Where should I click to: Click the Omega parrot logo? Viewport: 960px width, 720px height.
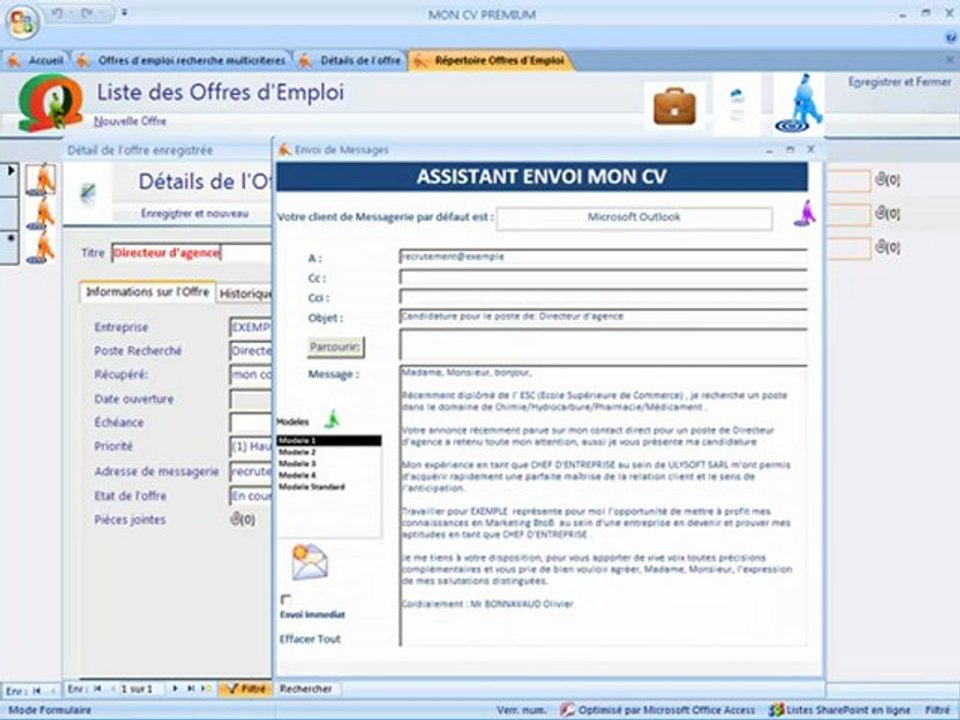pyautogui.click(x=50, y=103)
